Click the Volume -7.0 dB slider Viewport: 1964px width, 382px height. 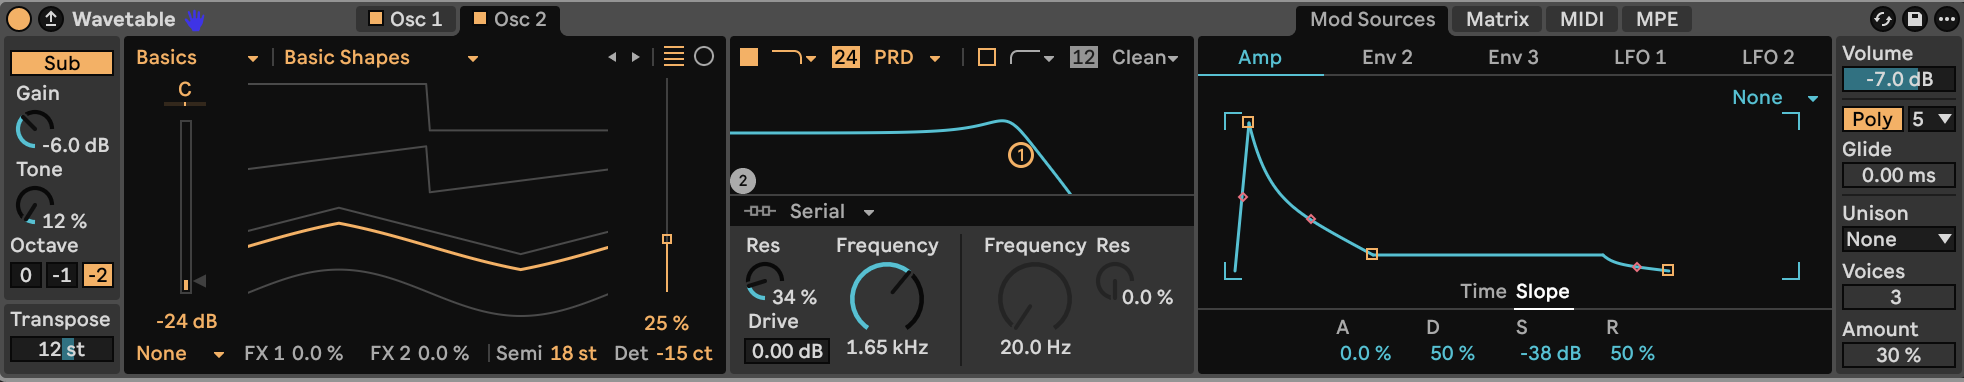1899,79
